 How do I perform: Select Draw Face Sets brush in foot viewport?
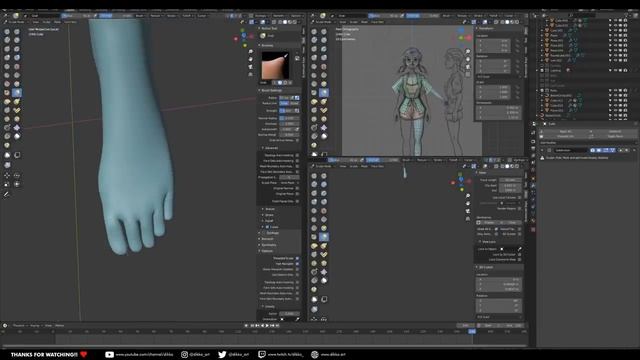pyautogui.click(x=7, y=145)
